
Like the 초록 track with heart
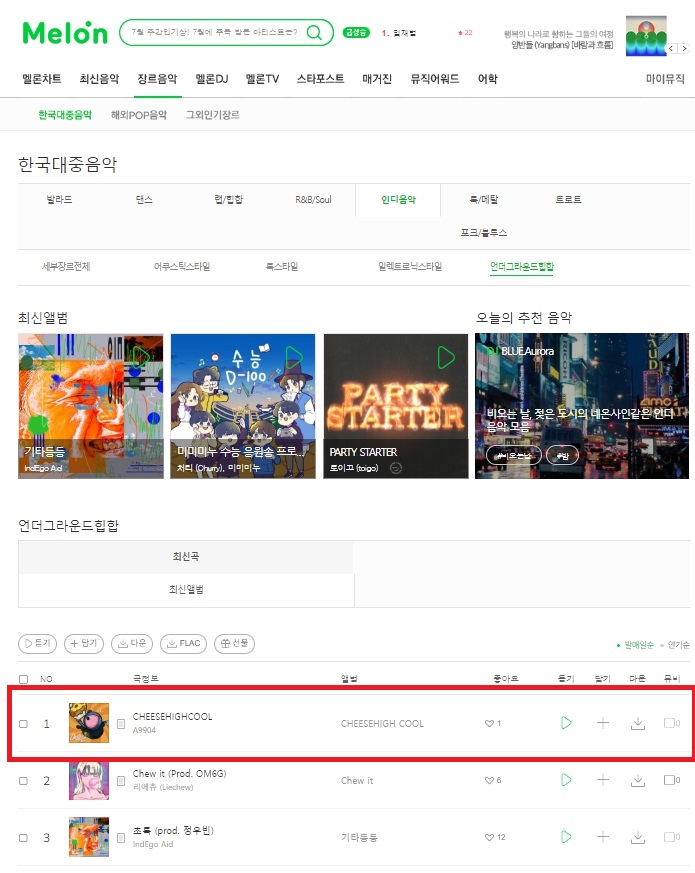(489, 837)
